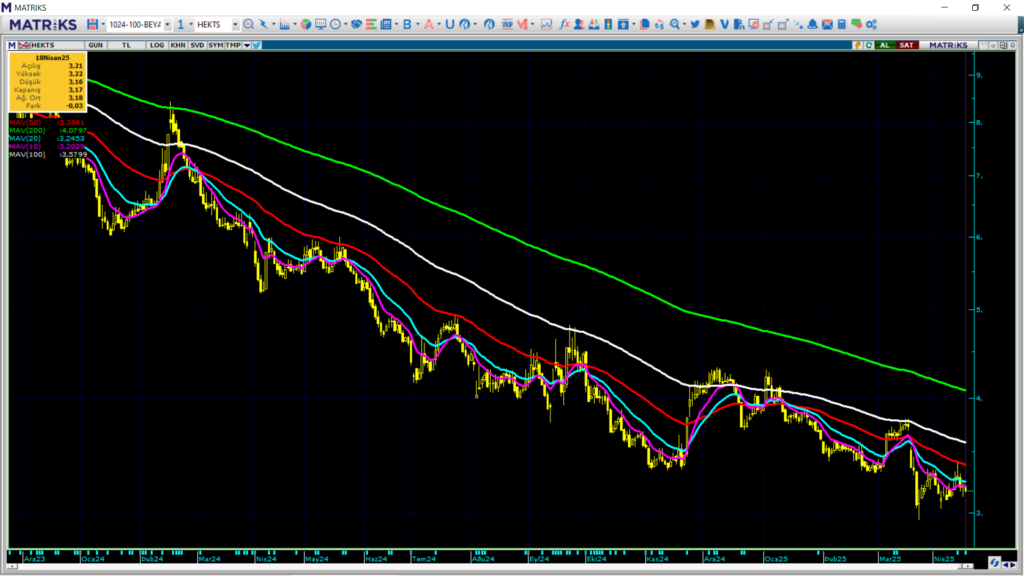Toggle LOG scale on chart
This screenshot has width=1024, height=576.
point(157,45)
